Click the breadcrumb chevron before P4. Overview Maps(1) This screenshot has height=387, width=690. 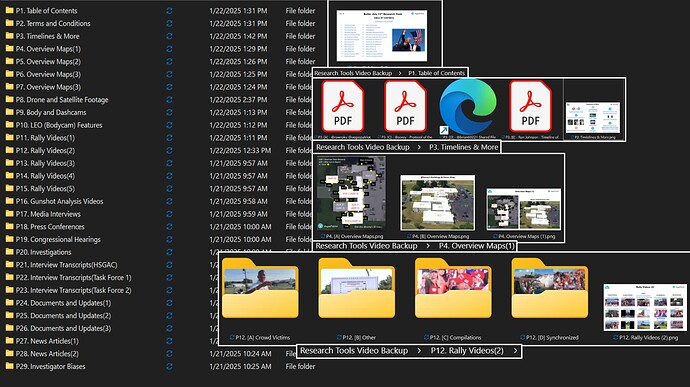tap(428, 246)
